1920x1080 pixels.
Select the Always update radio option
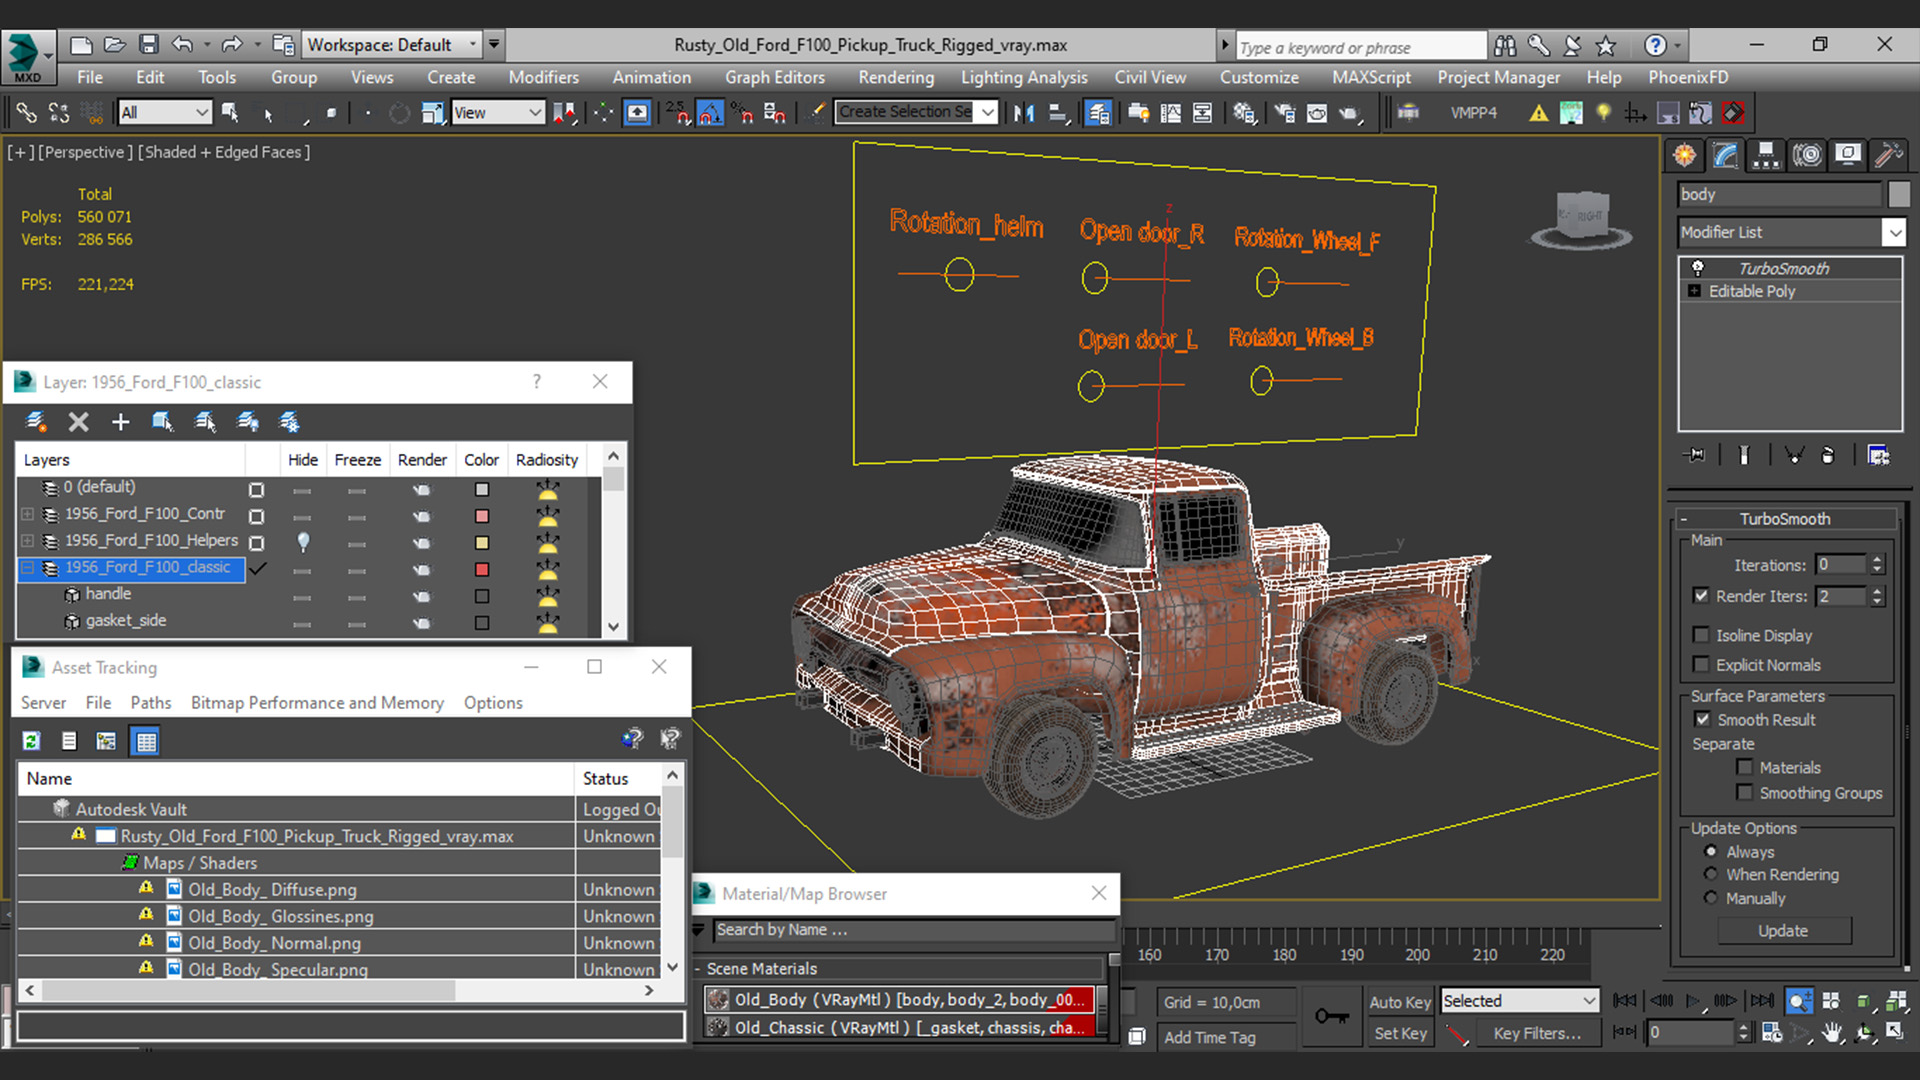coord(1711,851)
